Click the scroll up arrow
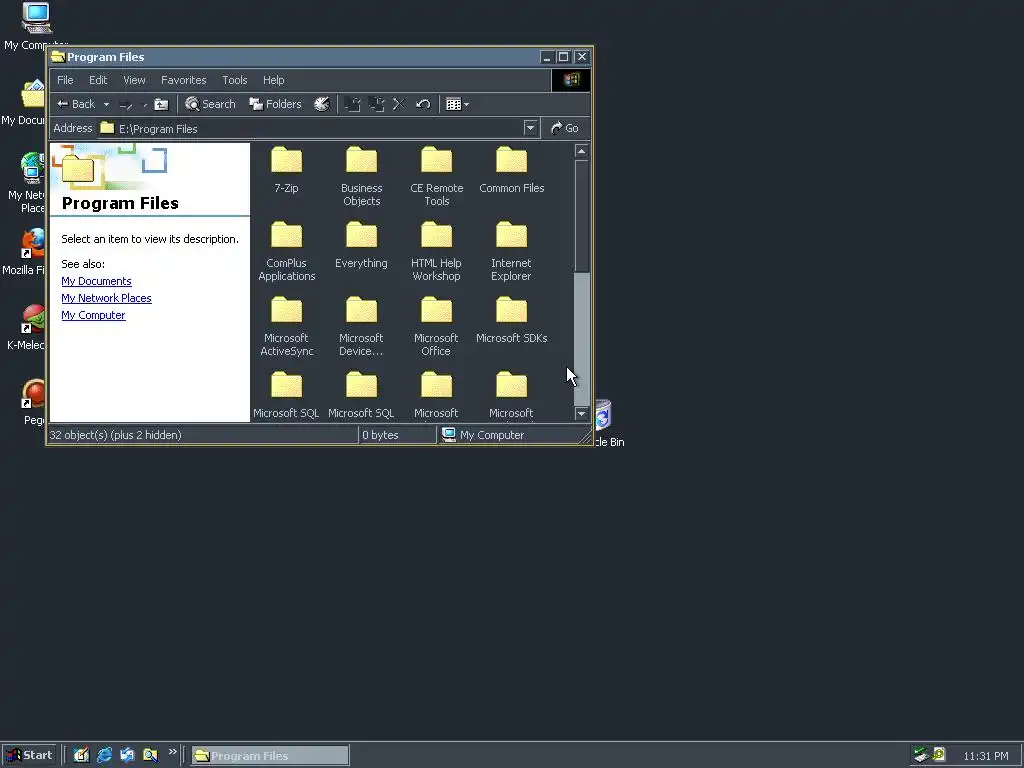The width and height of the screenshot is (1024, 768). pyautogui.click(x=581, y=152)
